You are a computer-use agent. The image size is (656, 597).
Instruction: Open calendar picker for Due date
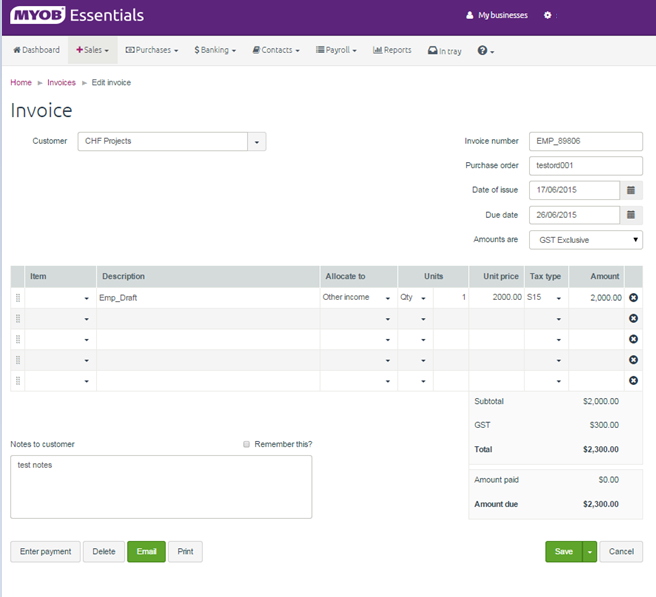click(x=631, y=215)
